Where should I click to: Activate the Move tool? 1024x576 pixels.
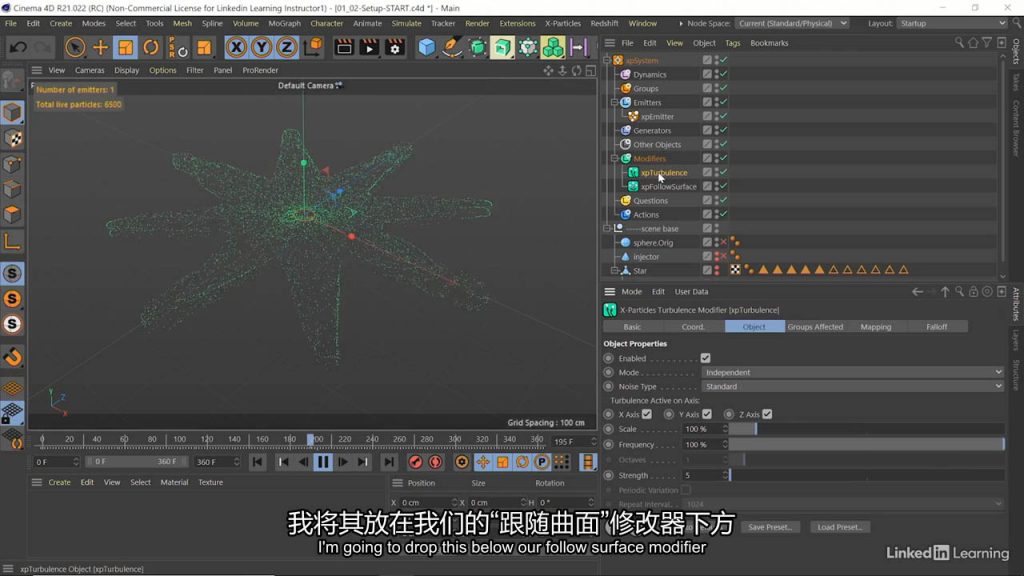pyautogui.click(x=101, y=47)
